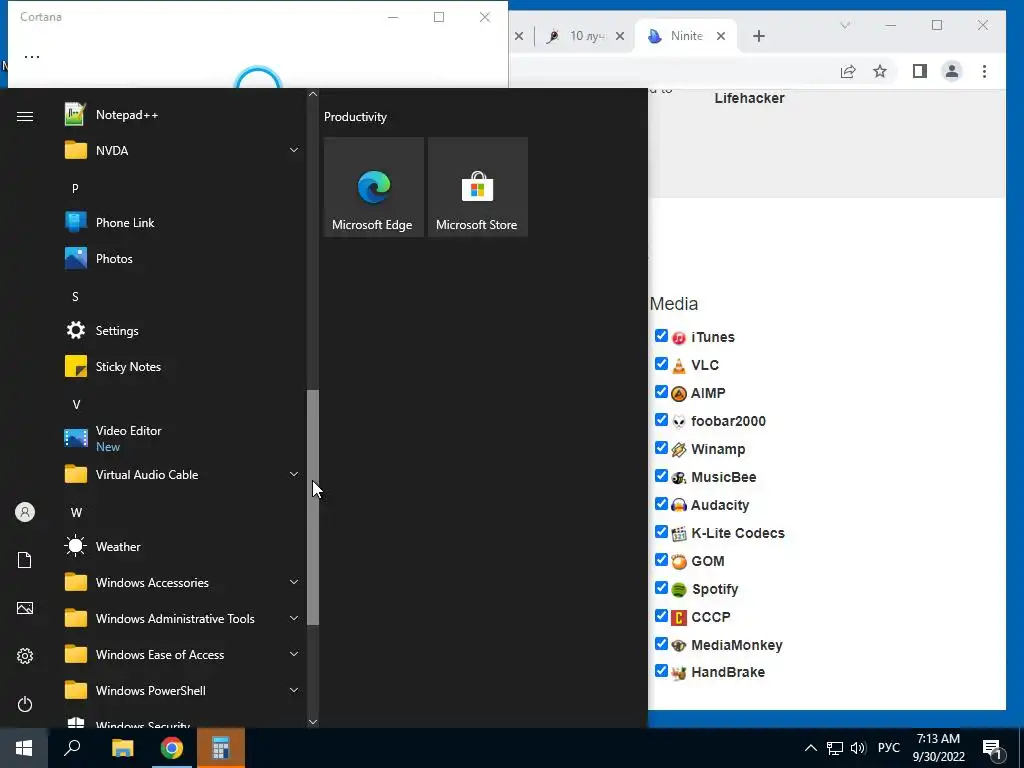
Task: Click Chrome's share page icon
Action: point(848,71)
